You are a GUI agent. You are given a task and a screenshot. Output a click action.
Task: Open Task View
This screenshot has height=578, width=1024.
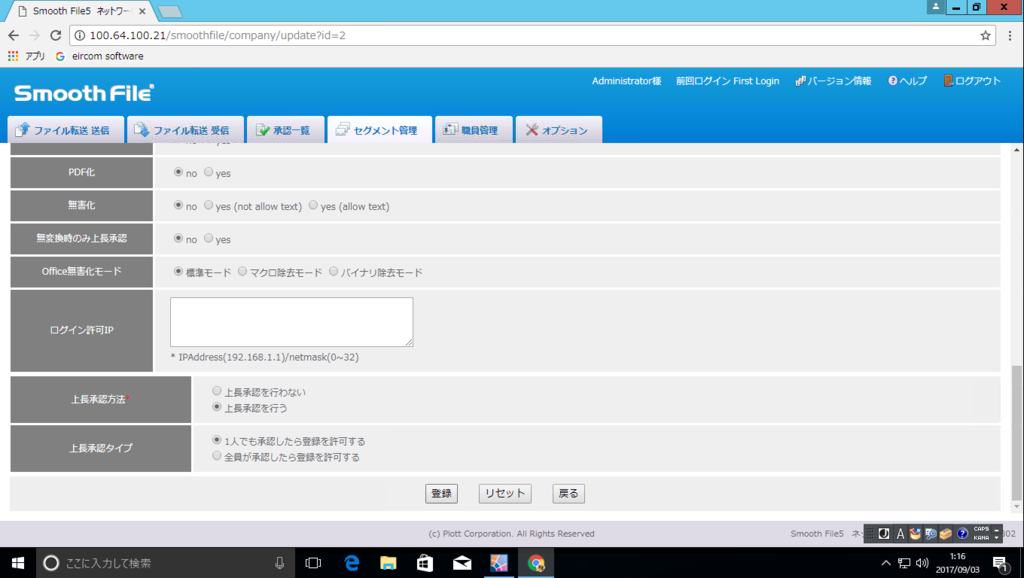313,563
